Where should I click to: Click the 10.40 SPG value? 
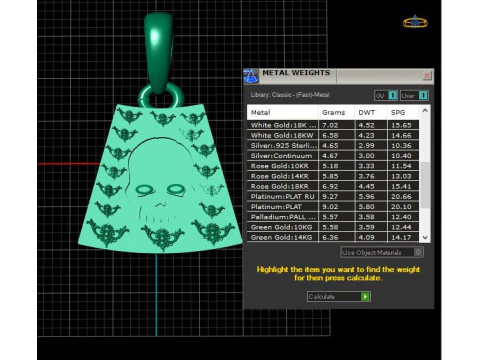click(x=401, y=156)
